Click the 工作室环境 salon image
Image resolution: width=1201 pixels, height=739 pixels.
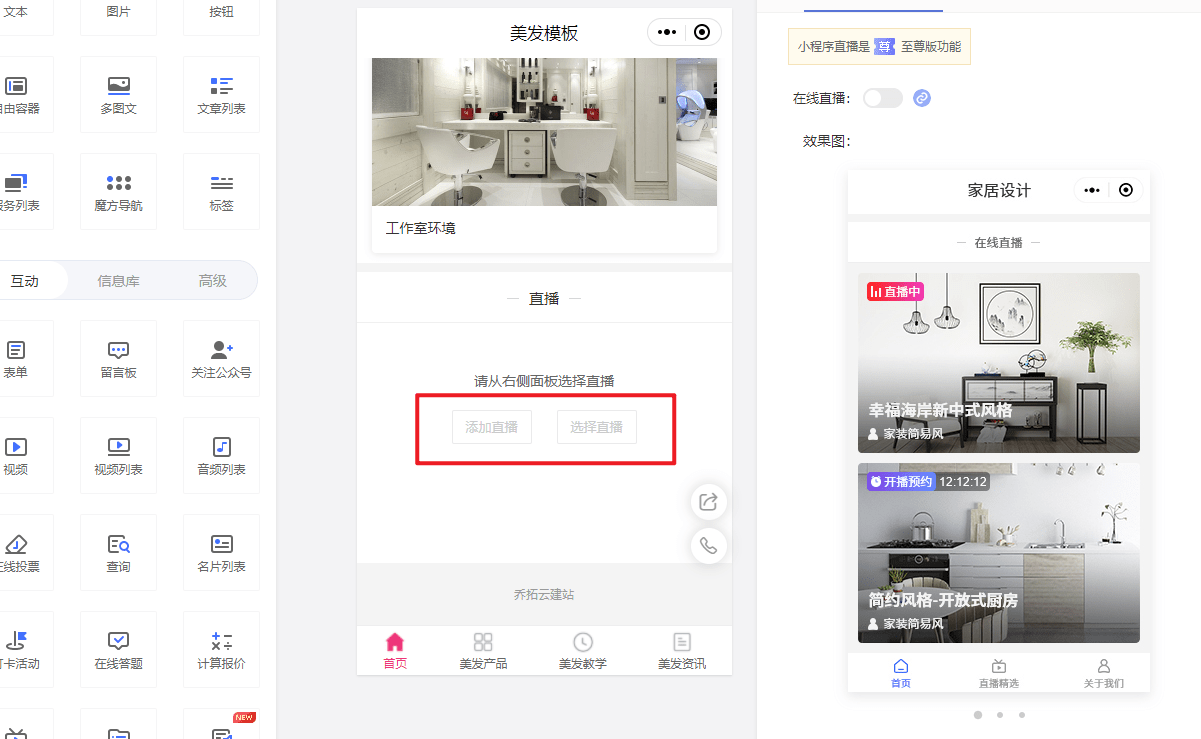point(544,132)
